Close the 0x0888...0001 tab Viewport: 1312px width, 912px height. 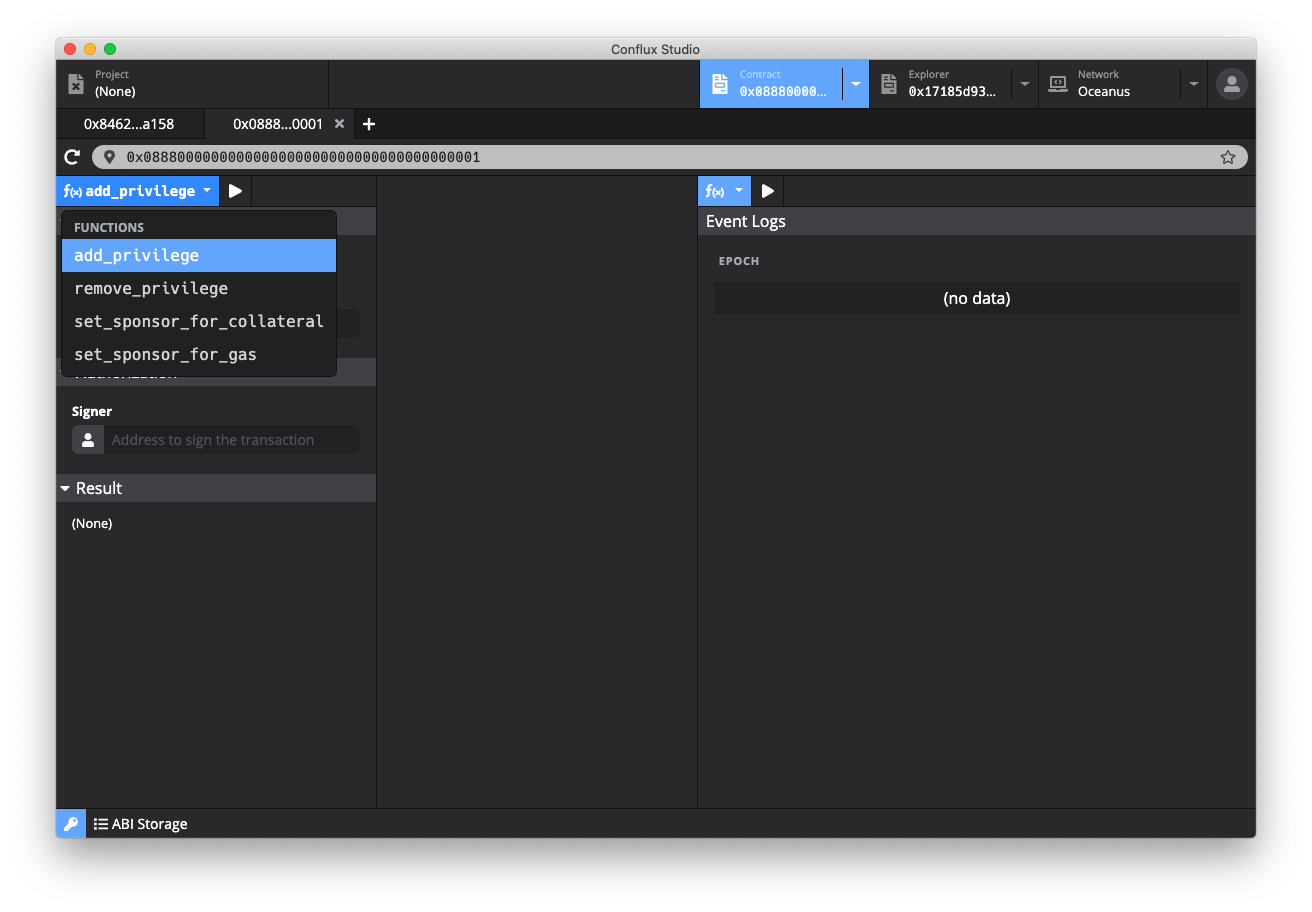339,124
